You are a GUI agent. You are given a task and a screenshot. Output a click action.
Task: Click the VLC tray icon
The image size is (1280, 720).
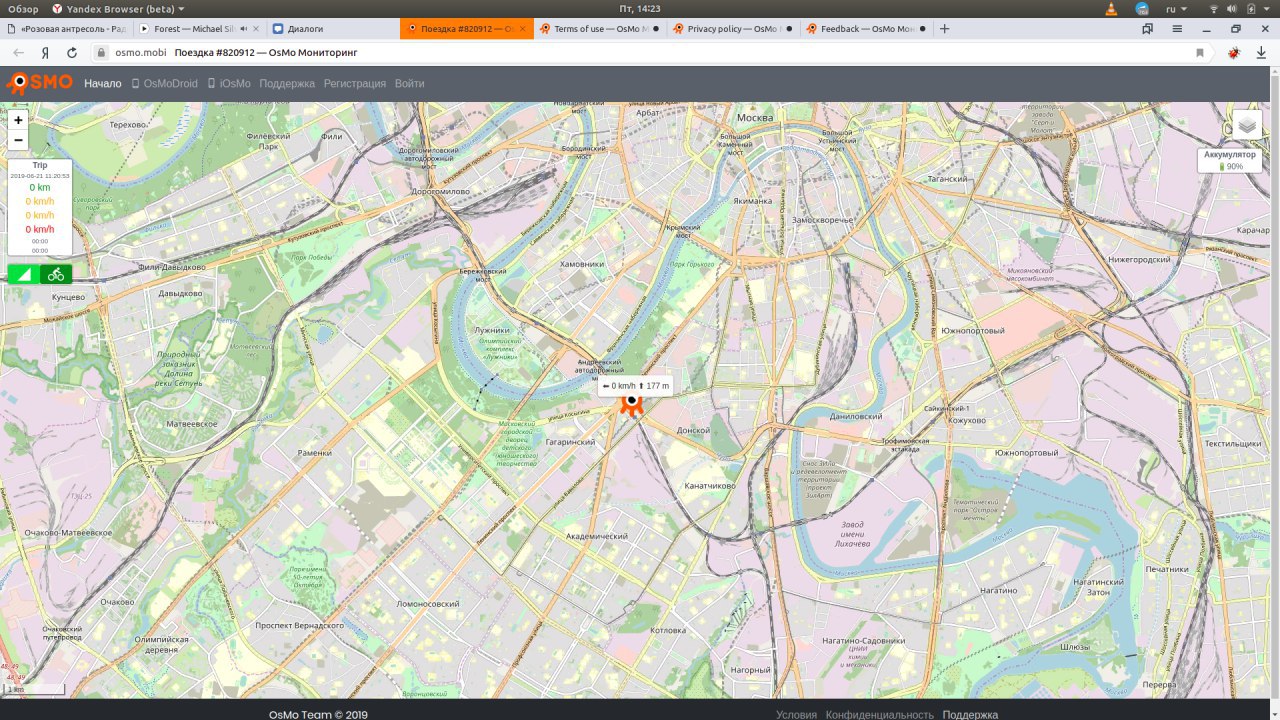1112,9
